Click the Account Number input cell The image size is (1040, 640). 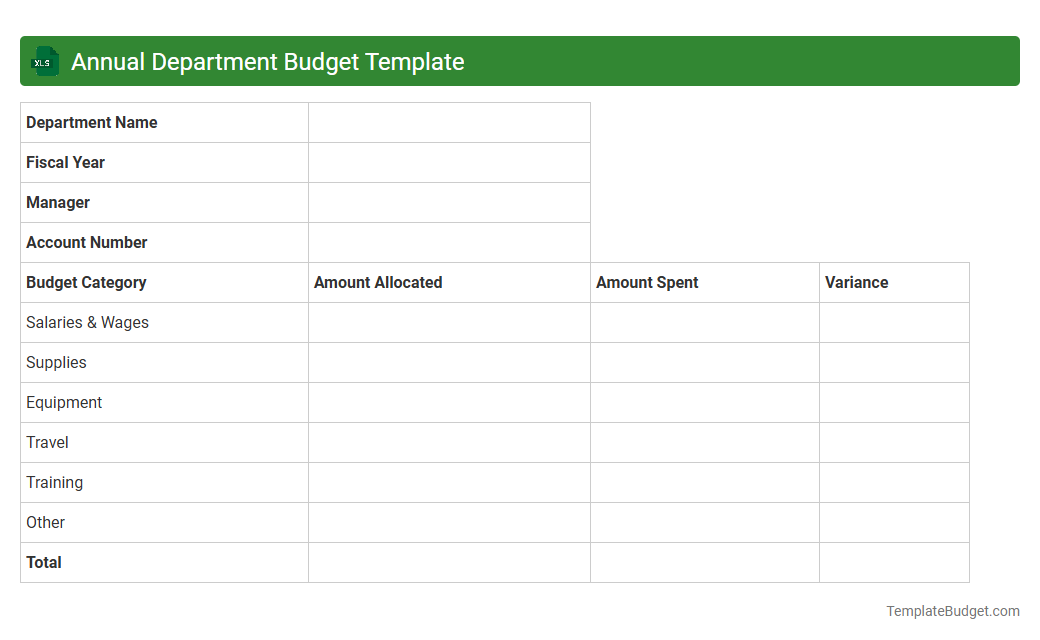tap(448, 242)
